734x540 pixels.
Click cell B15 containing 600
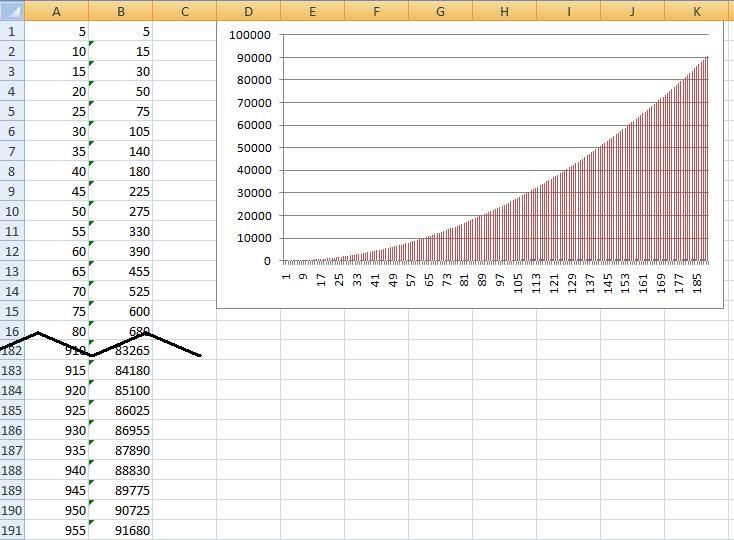(x=121, y=311)
